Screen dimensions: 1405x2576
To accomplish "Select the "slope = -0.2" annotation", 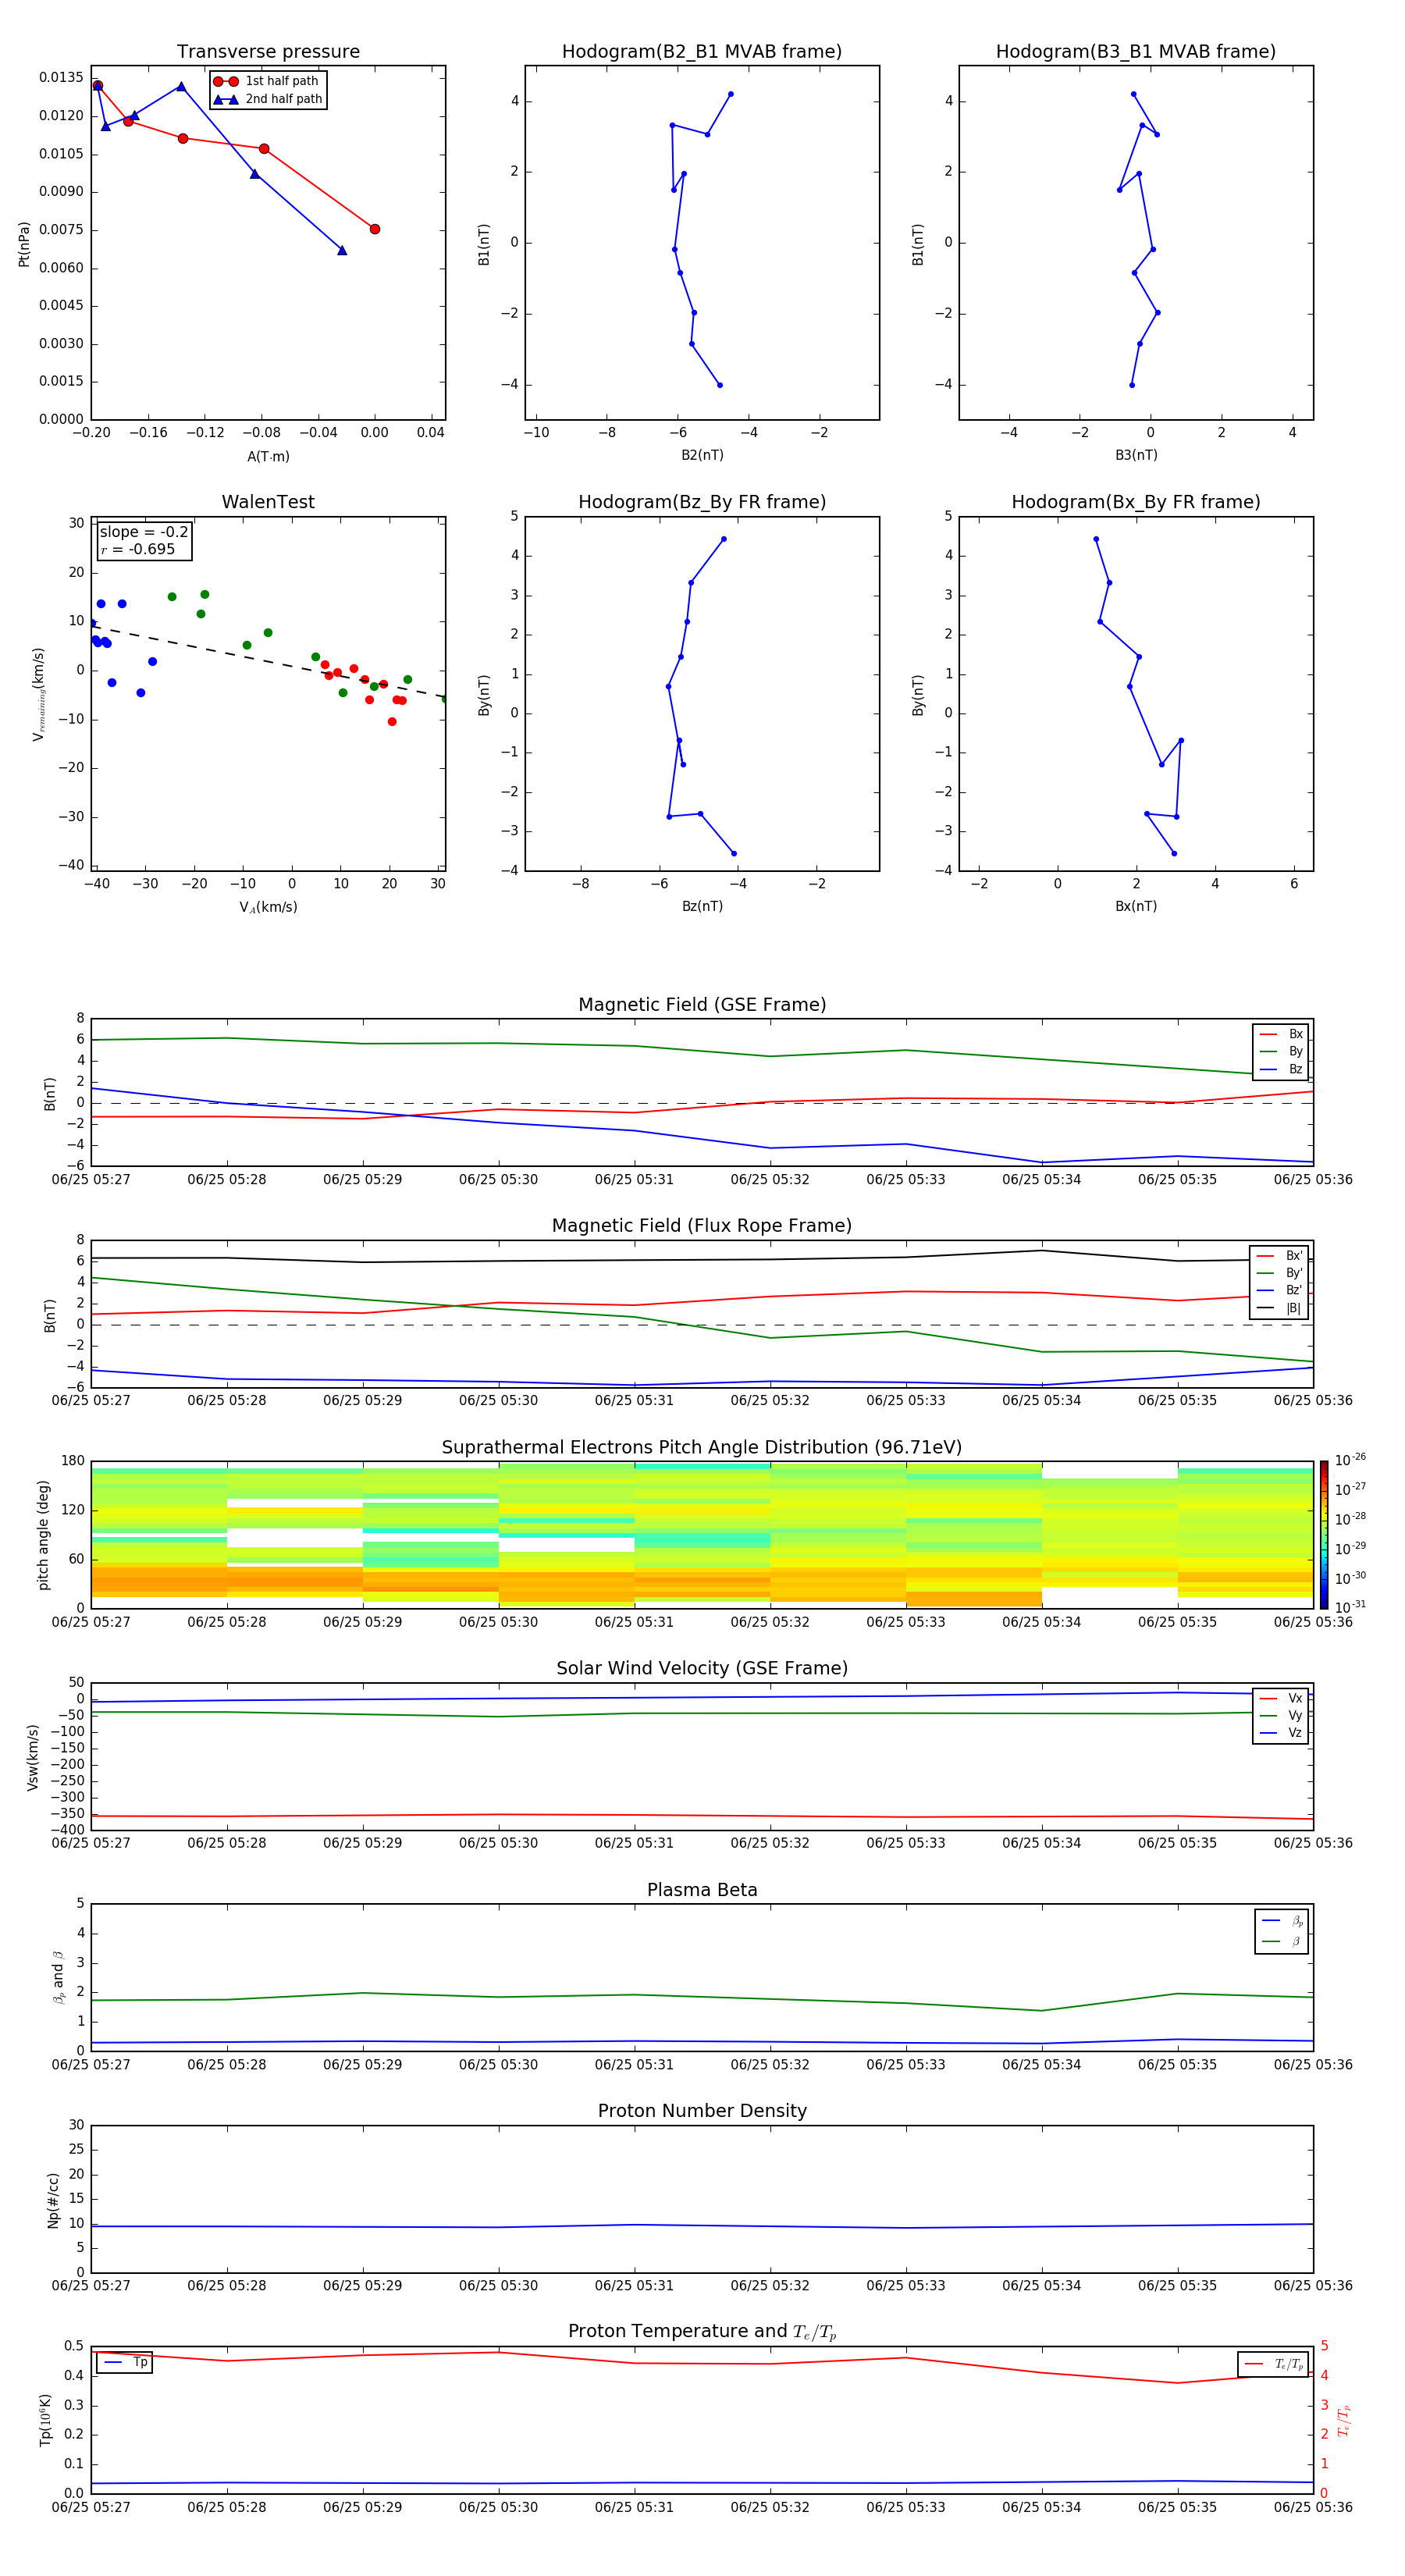I will (x=144, y=532).
